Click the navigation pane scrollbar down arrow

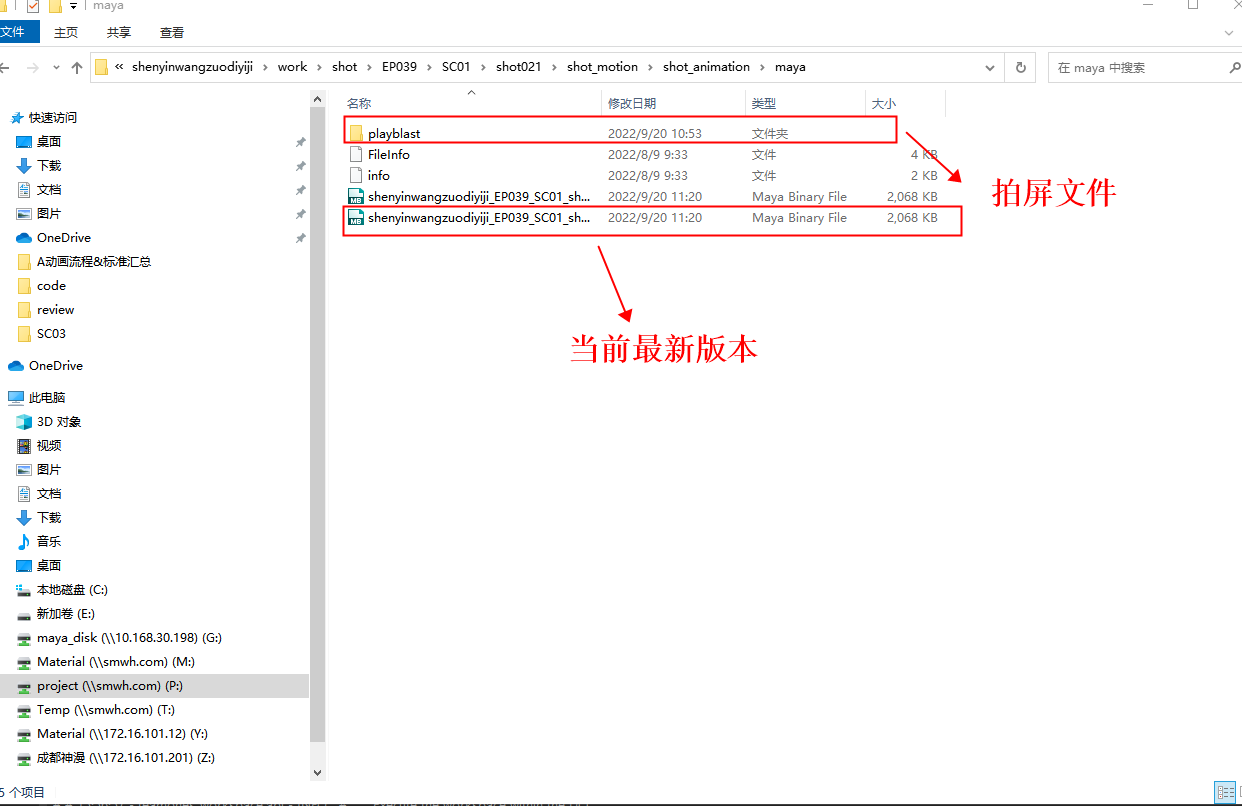pos(318,772)
